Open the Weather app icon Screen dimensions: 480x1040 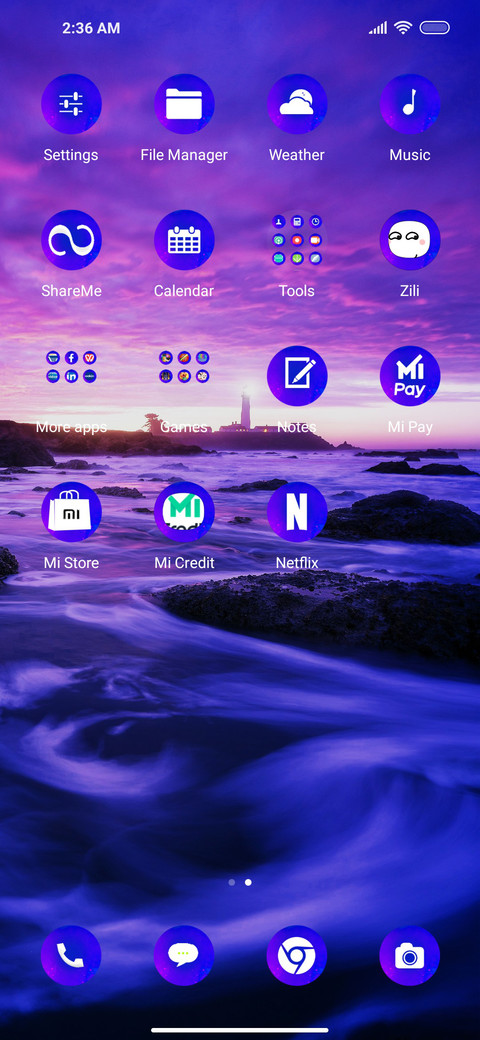[296, 104]
